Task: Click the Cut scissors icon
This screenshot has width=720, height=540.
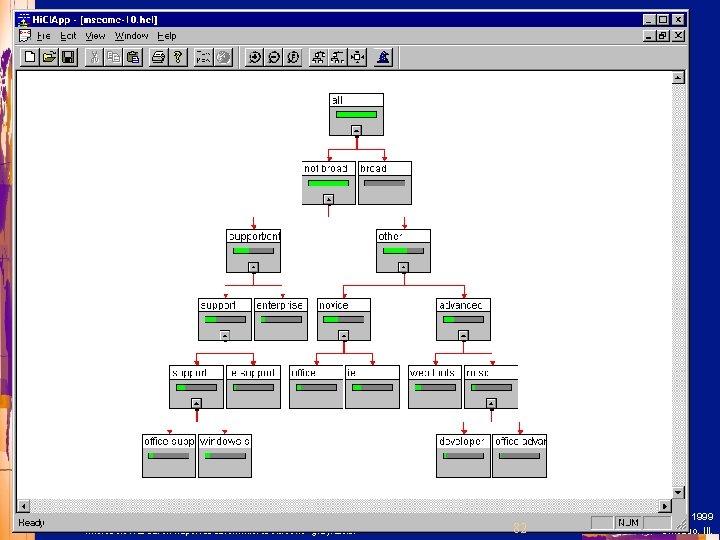Action: [x=94, y=57]
